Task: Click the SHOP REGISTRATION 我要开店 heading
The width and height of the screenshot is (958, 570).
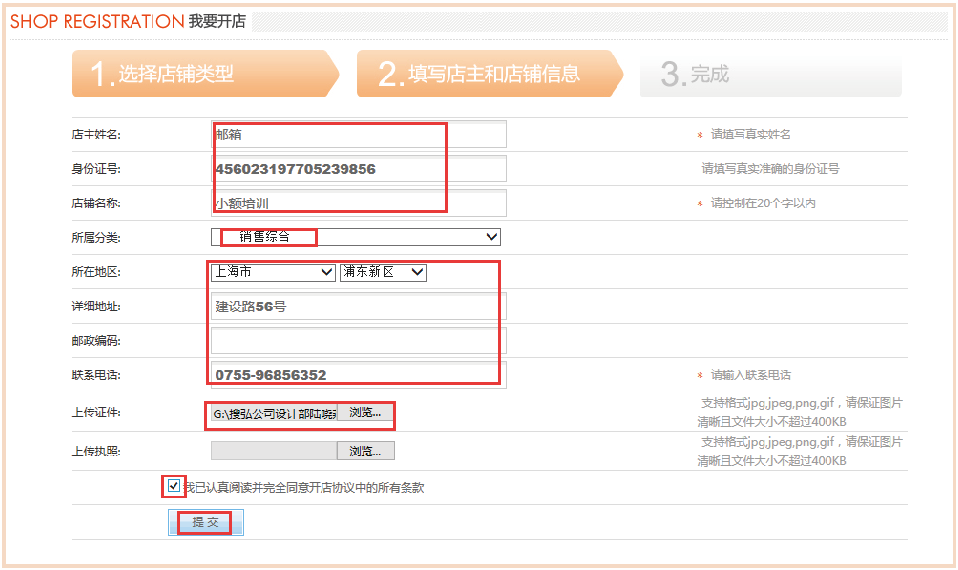Action: [128, 21]
